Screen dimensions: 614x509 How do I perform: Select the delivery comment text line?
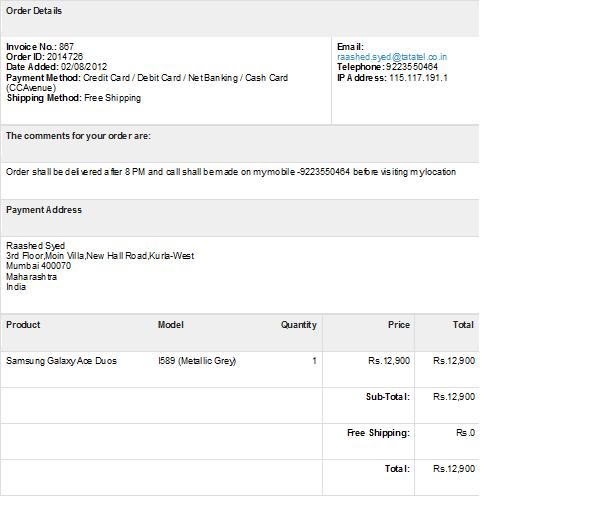(231, 172)
